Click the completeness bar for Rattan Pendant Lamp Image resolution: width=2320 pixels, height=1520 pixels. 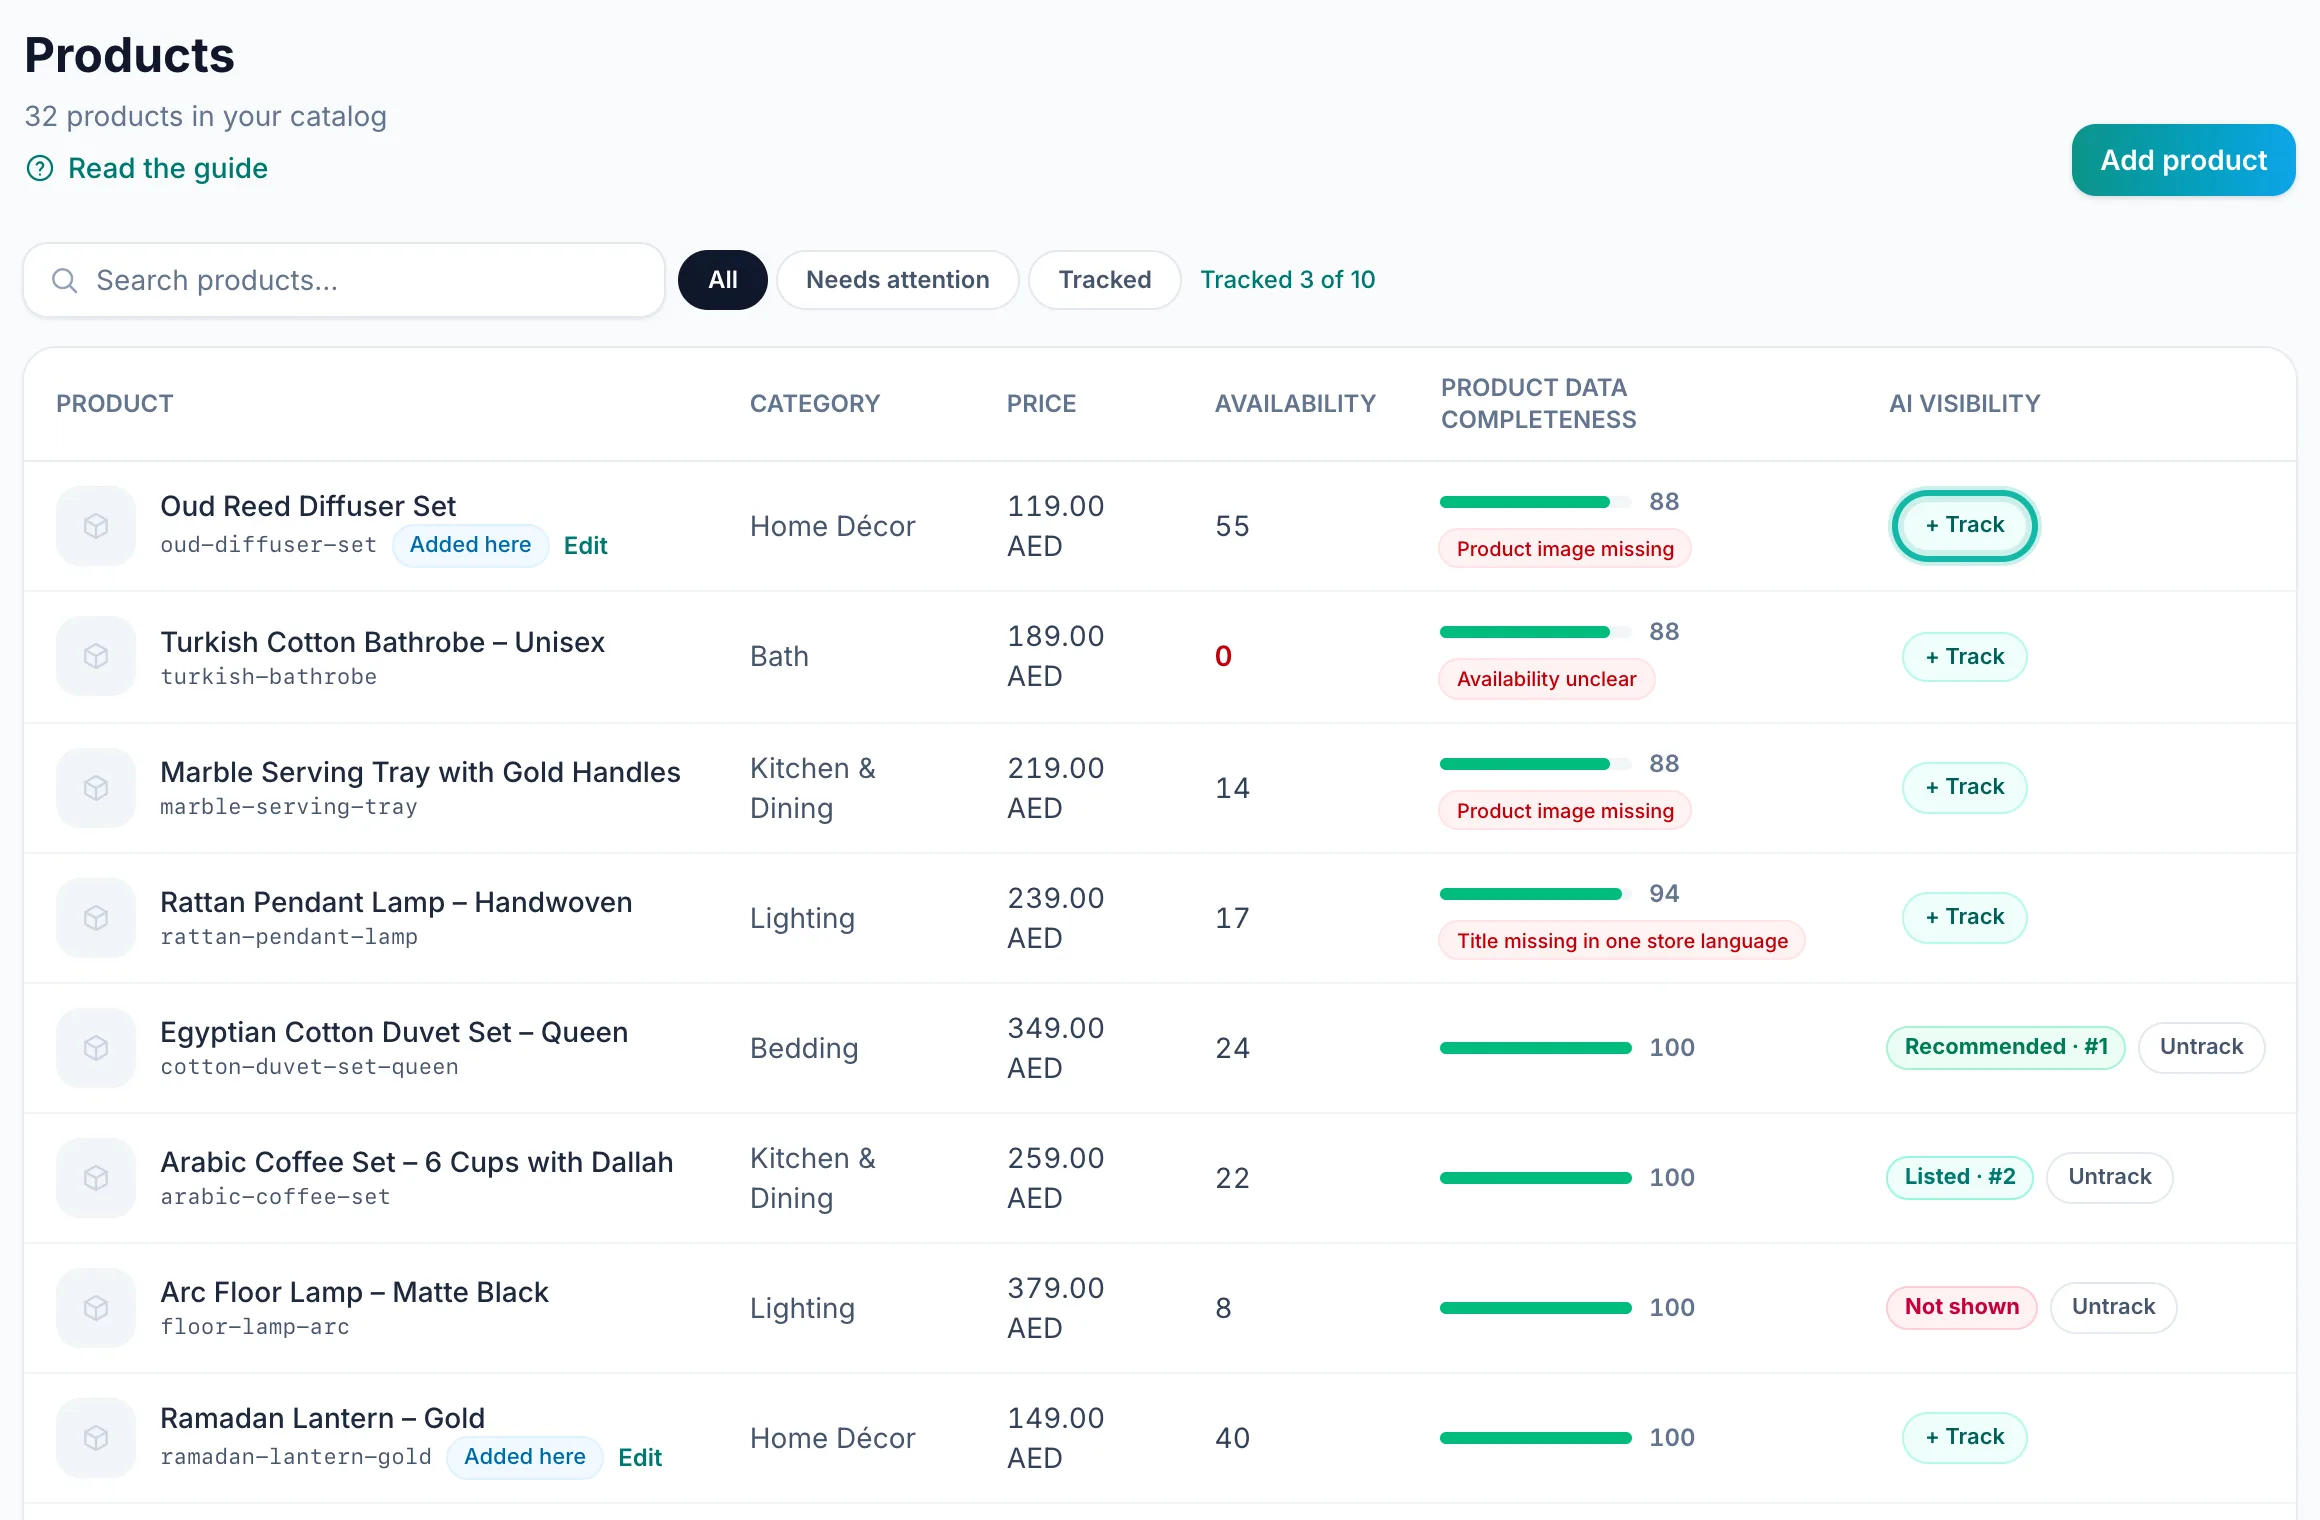1536,894
